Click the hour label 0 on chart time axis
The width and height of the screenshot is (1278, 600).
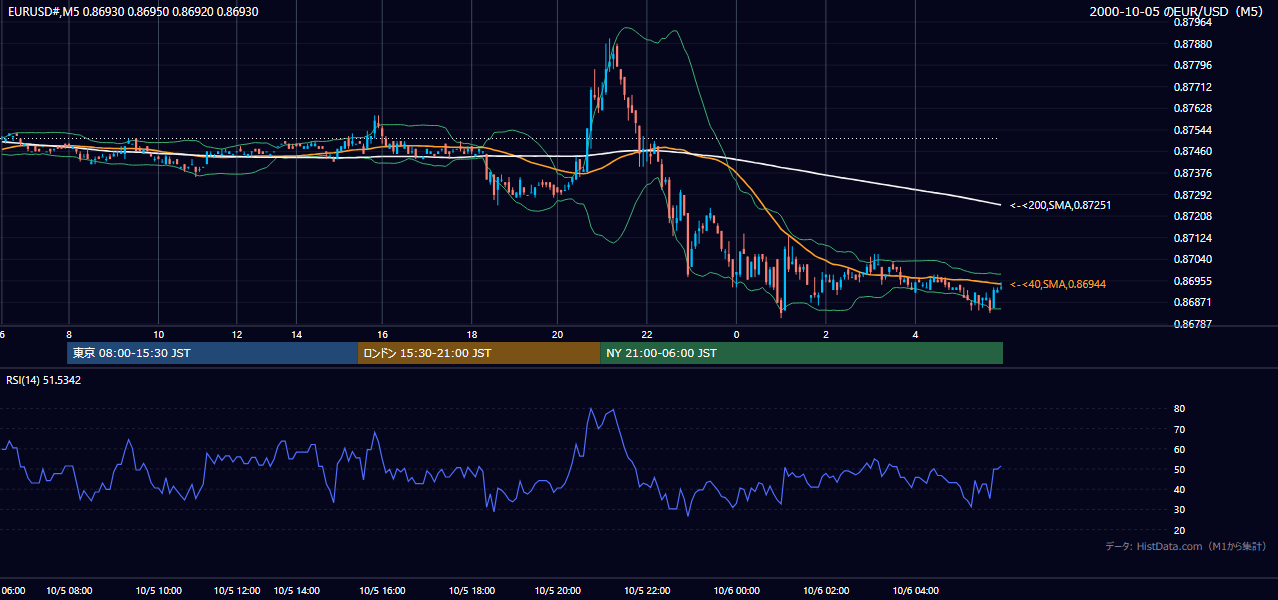[736, 334]
